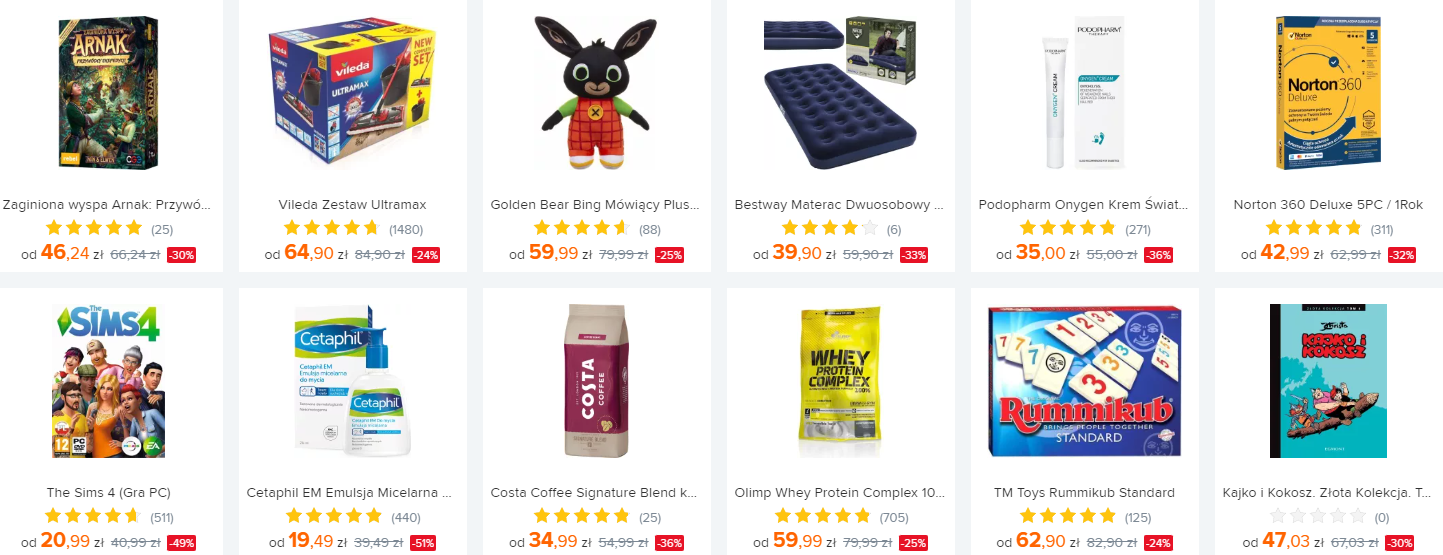The width and height of the screenshot is (1443, 555).
Task: Click star rating of Vileda Zestaw Ultramax
Action: 332,228
